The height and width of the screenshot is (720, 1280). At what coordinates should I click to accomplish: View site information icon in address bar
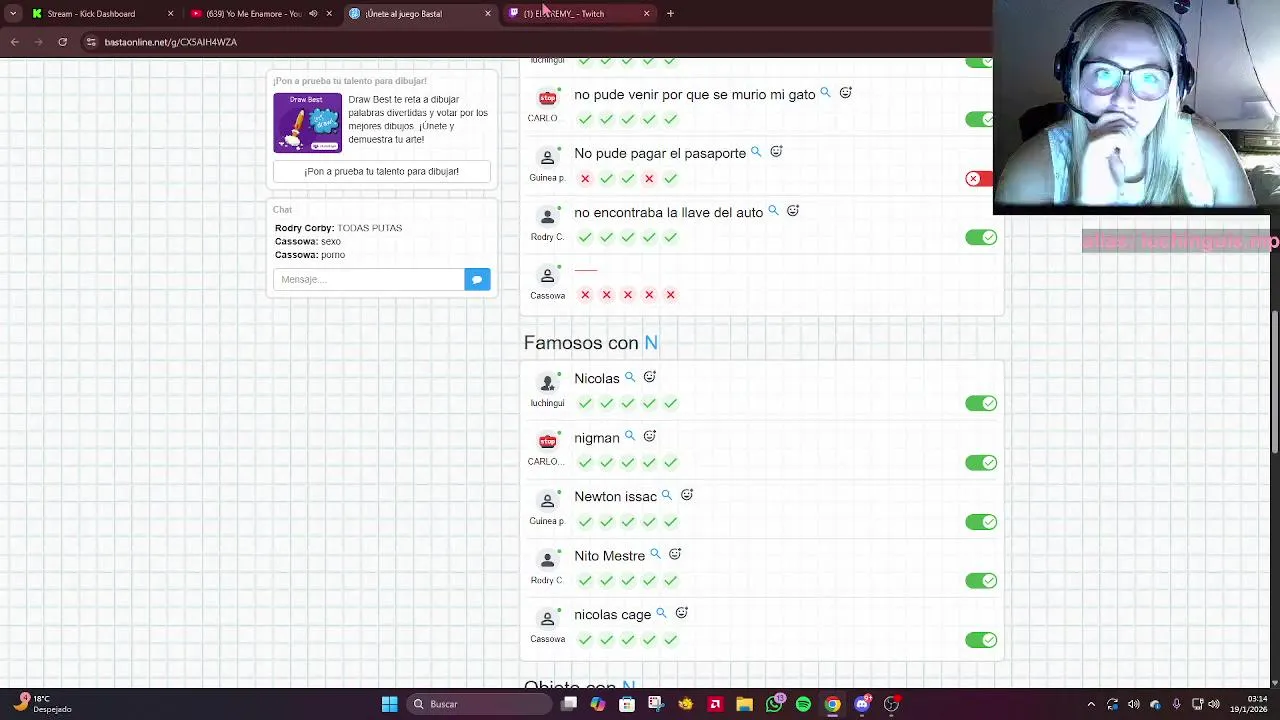(x=91, y=42)
